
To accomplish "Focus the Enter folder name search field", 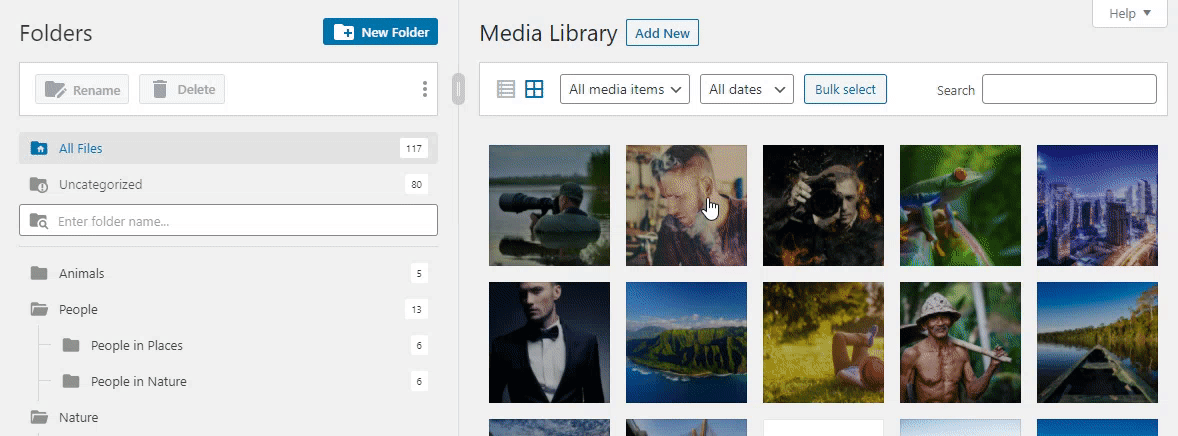I will [228, 221].
